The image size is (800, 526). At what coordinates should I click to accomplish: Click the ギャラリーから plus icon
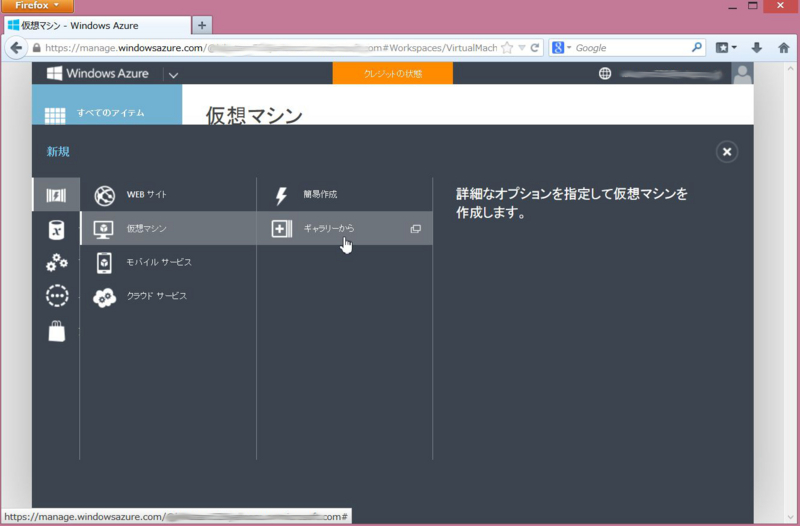[282, 229]
